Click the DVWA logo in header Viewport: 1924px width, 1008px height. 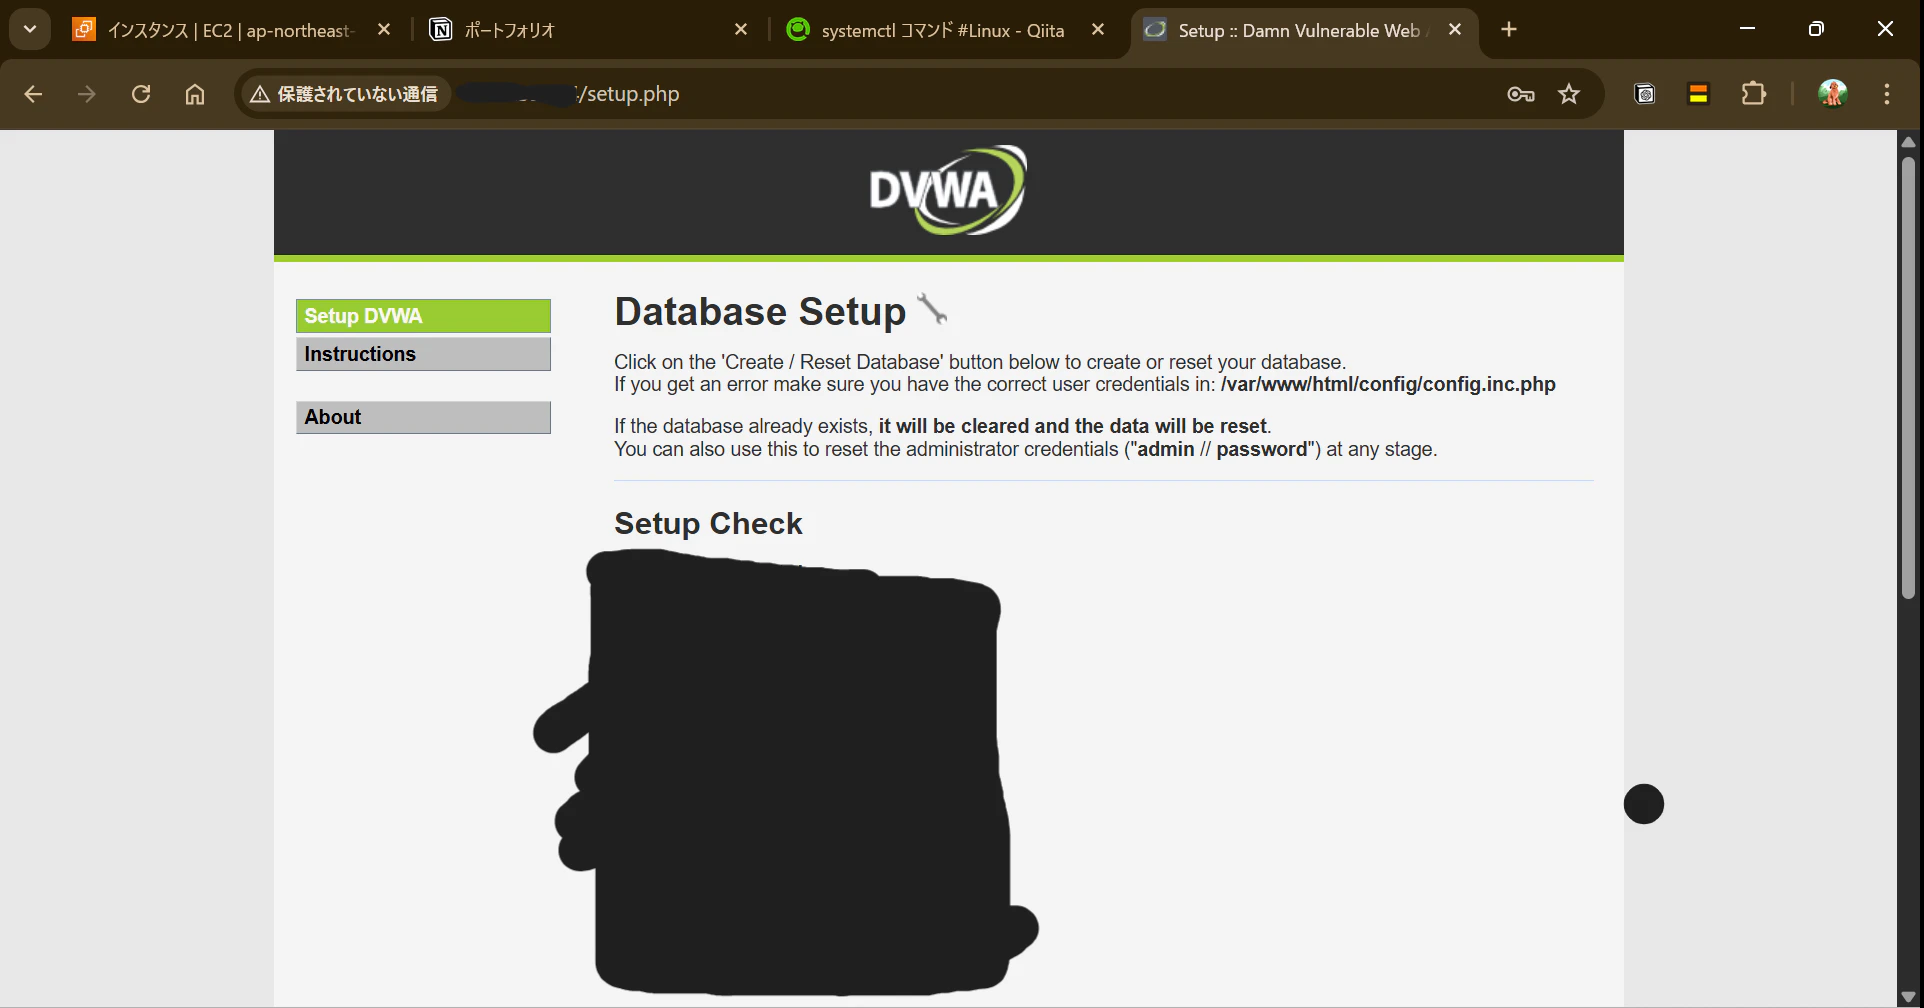click(x=947, y=190)
